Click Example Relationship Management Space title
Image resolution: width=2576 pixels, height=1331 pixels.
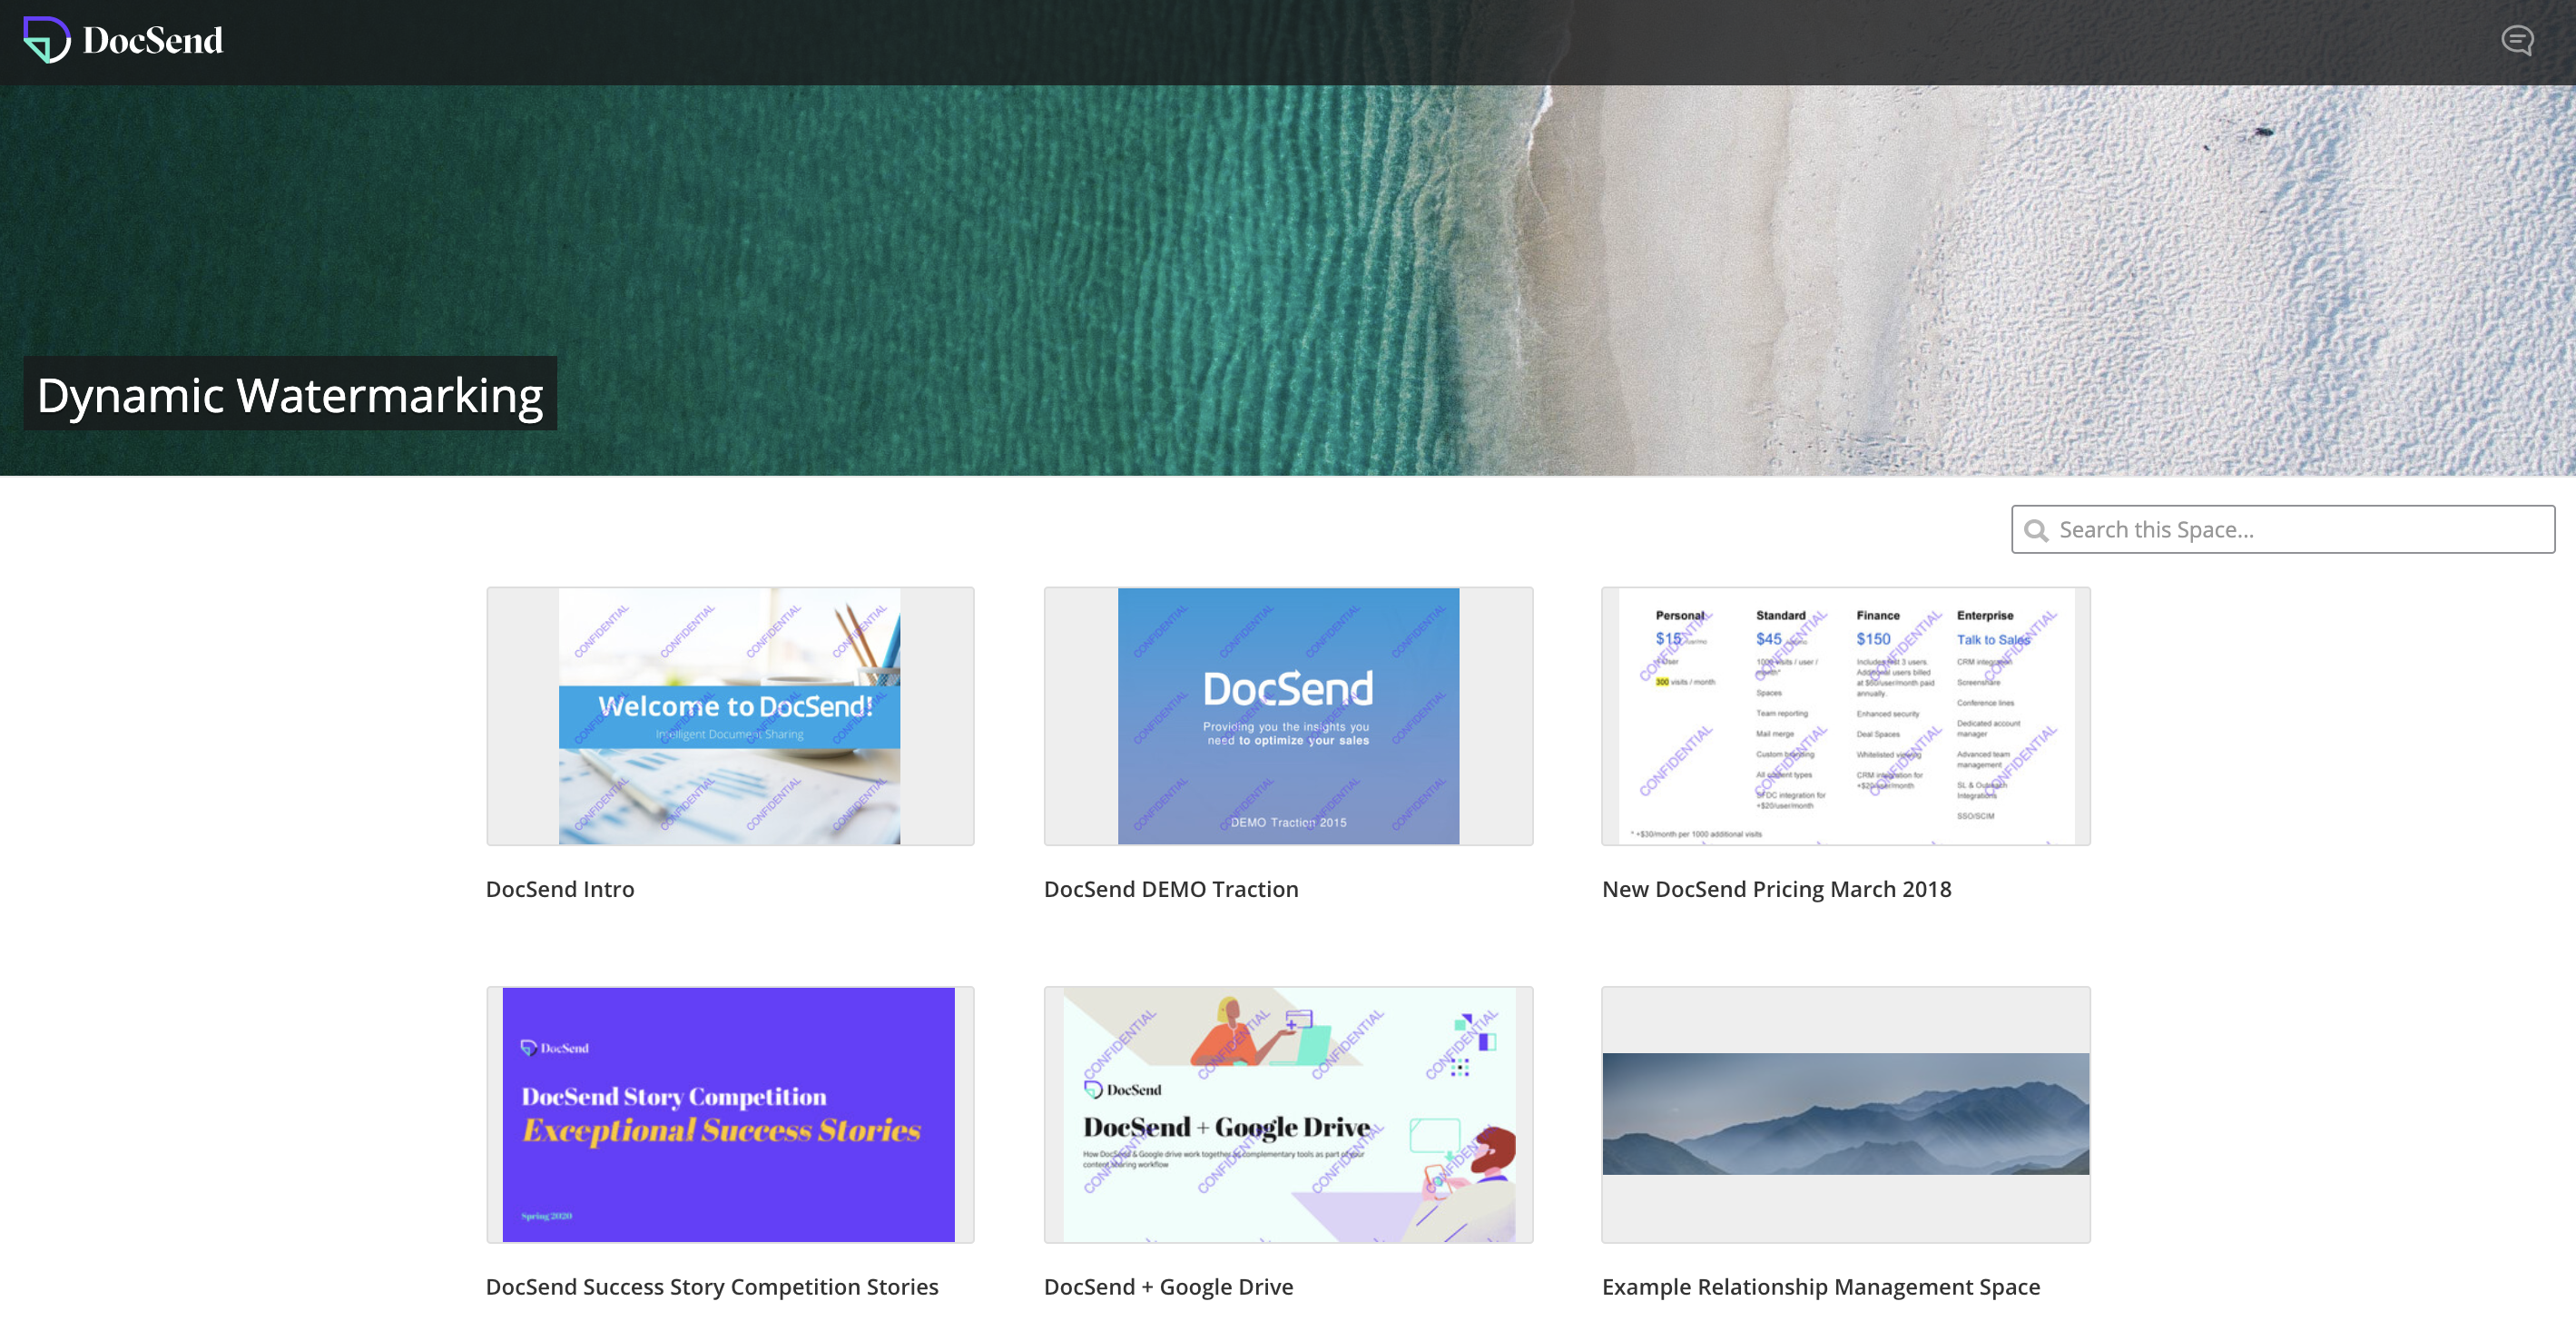1820,1287
